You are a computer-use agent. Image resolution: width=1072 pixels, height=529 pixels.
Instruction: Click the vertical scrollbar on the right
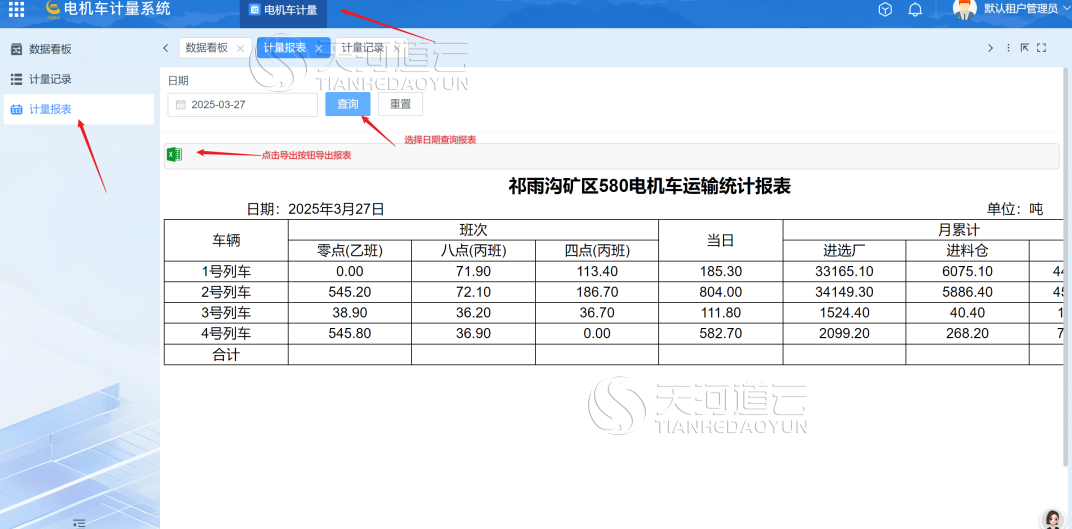(1067, 267)
